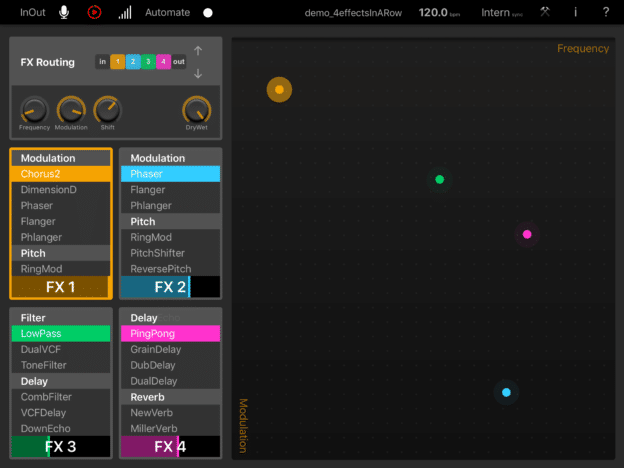Tap the routing up arrow
This screenshot has width=624, height=468.
[x=198, y=51]
